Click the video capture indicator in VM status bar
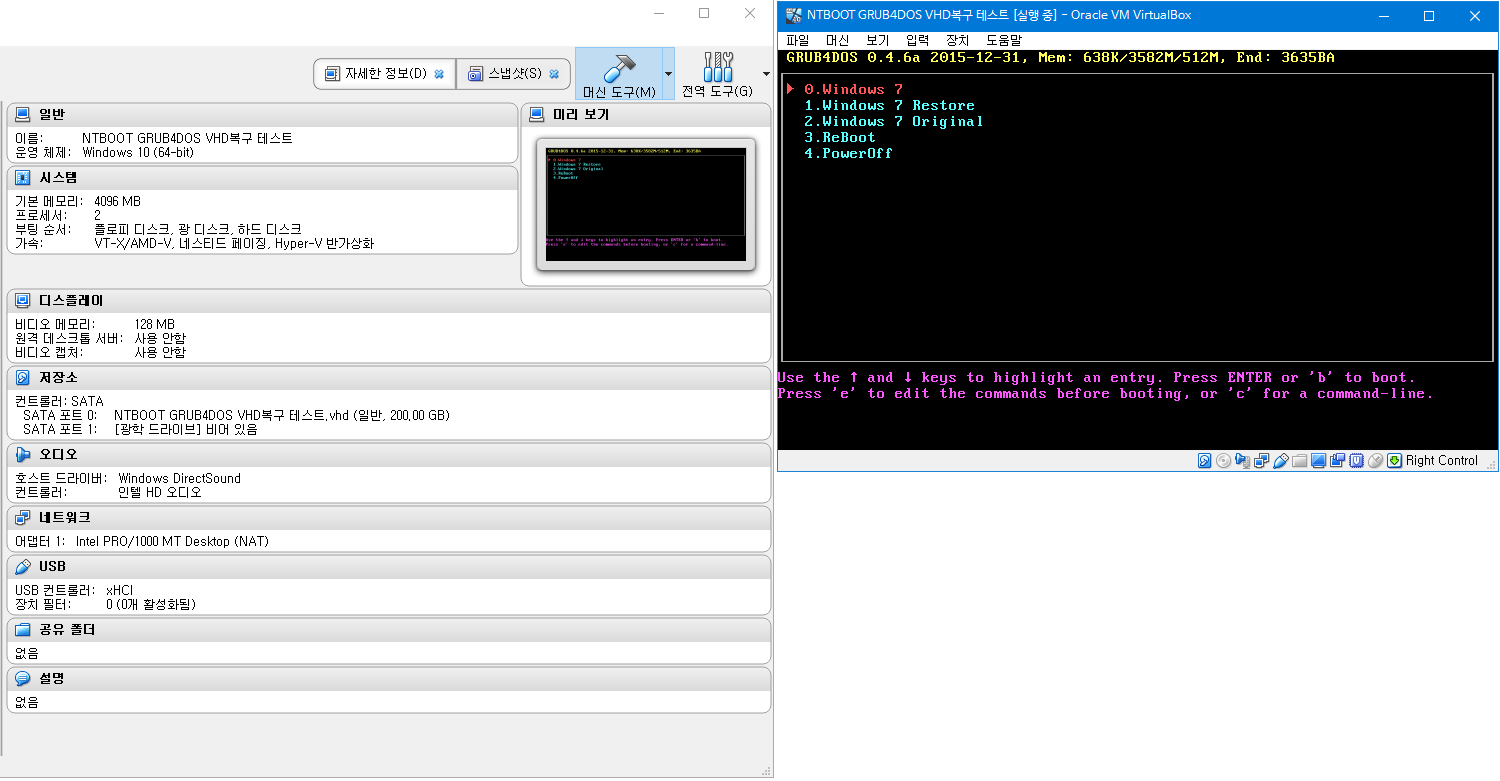This screenshot has width=1500, height=781. 1337,460
